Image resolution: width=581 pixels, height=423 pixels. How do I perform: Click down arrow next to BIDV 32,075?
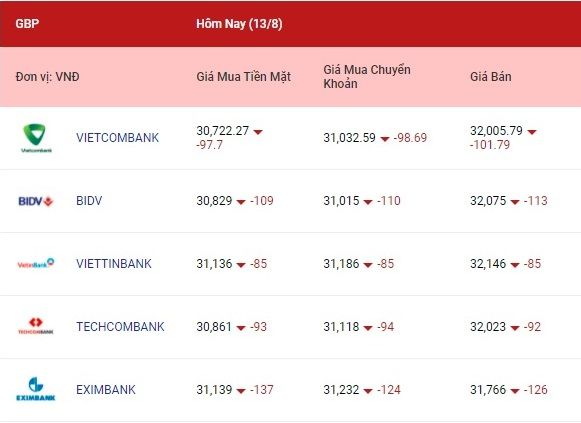[x=515, y=202]
